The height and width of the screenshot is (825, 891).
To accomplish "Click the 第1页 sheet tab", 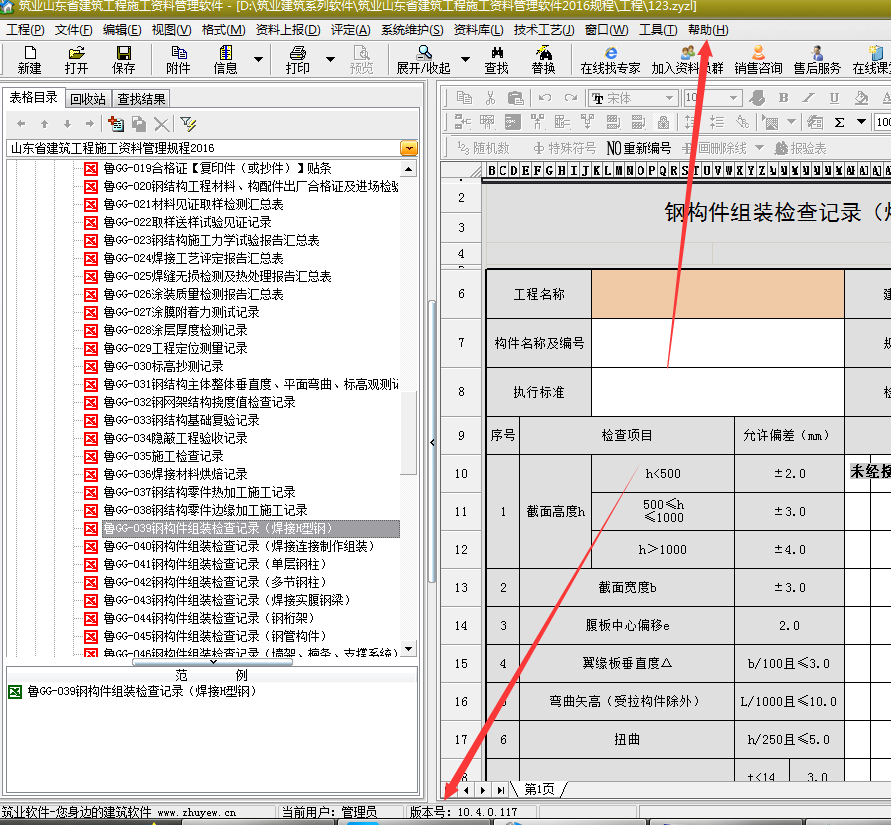I will (x=539, y=789).
